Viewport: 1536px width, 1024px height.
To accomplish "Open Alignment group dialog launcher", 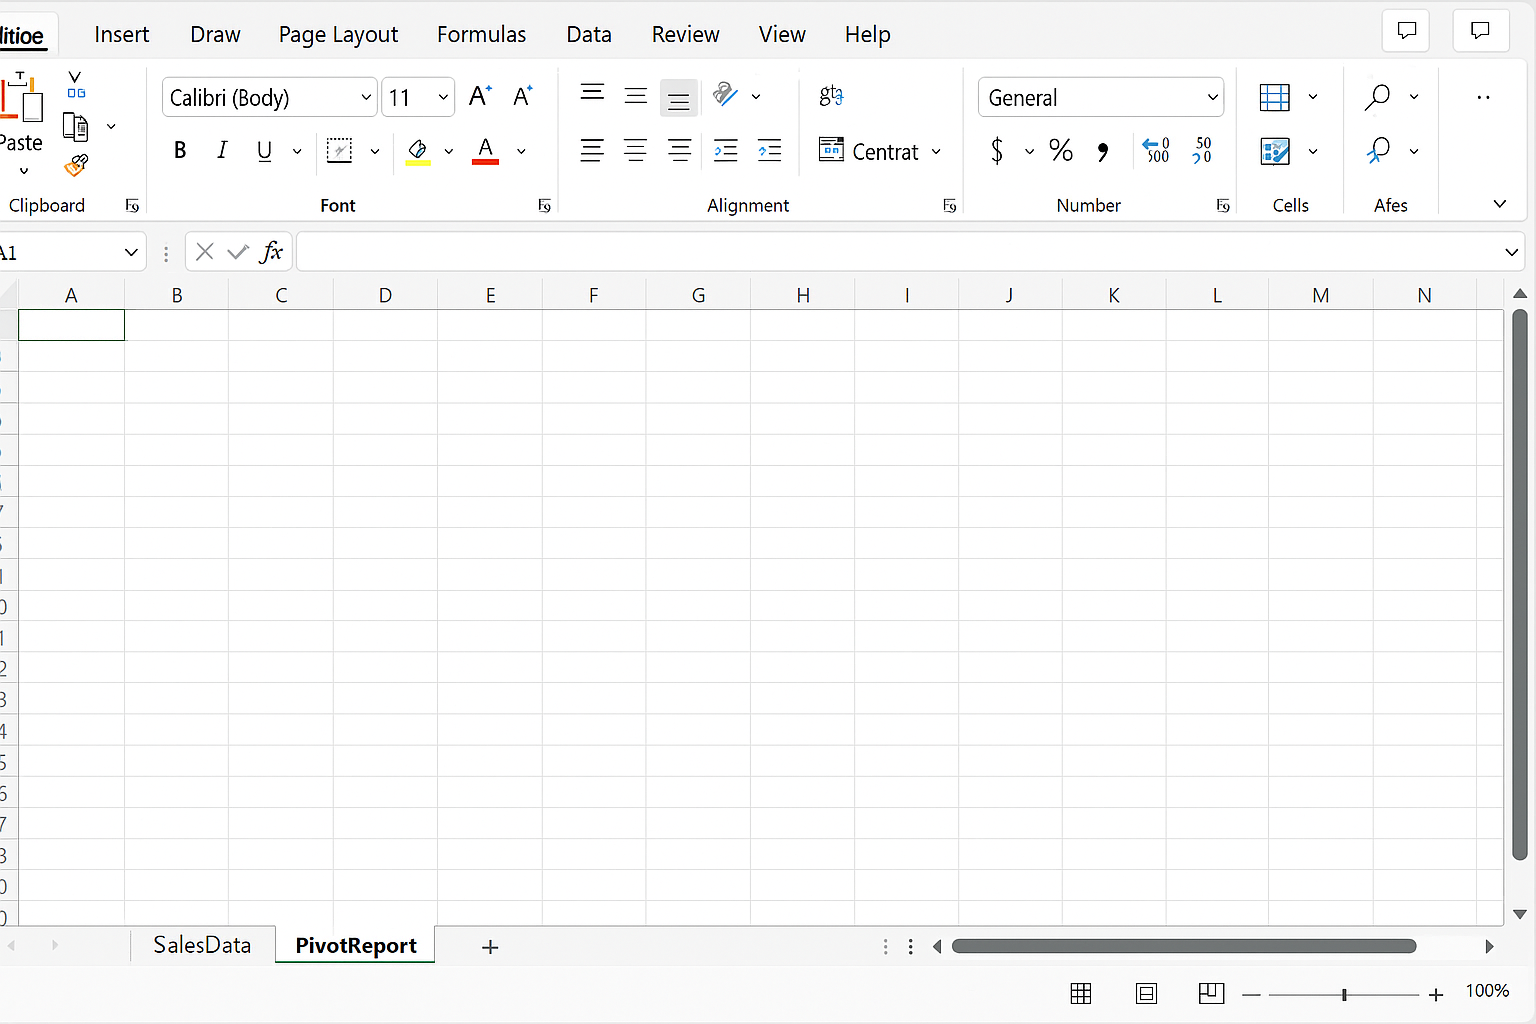I will coord(950,206).
